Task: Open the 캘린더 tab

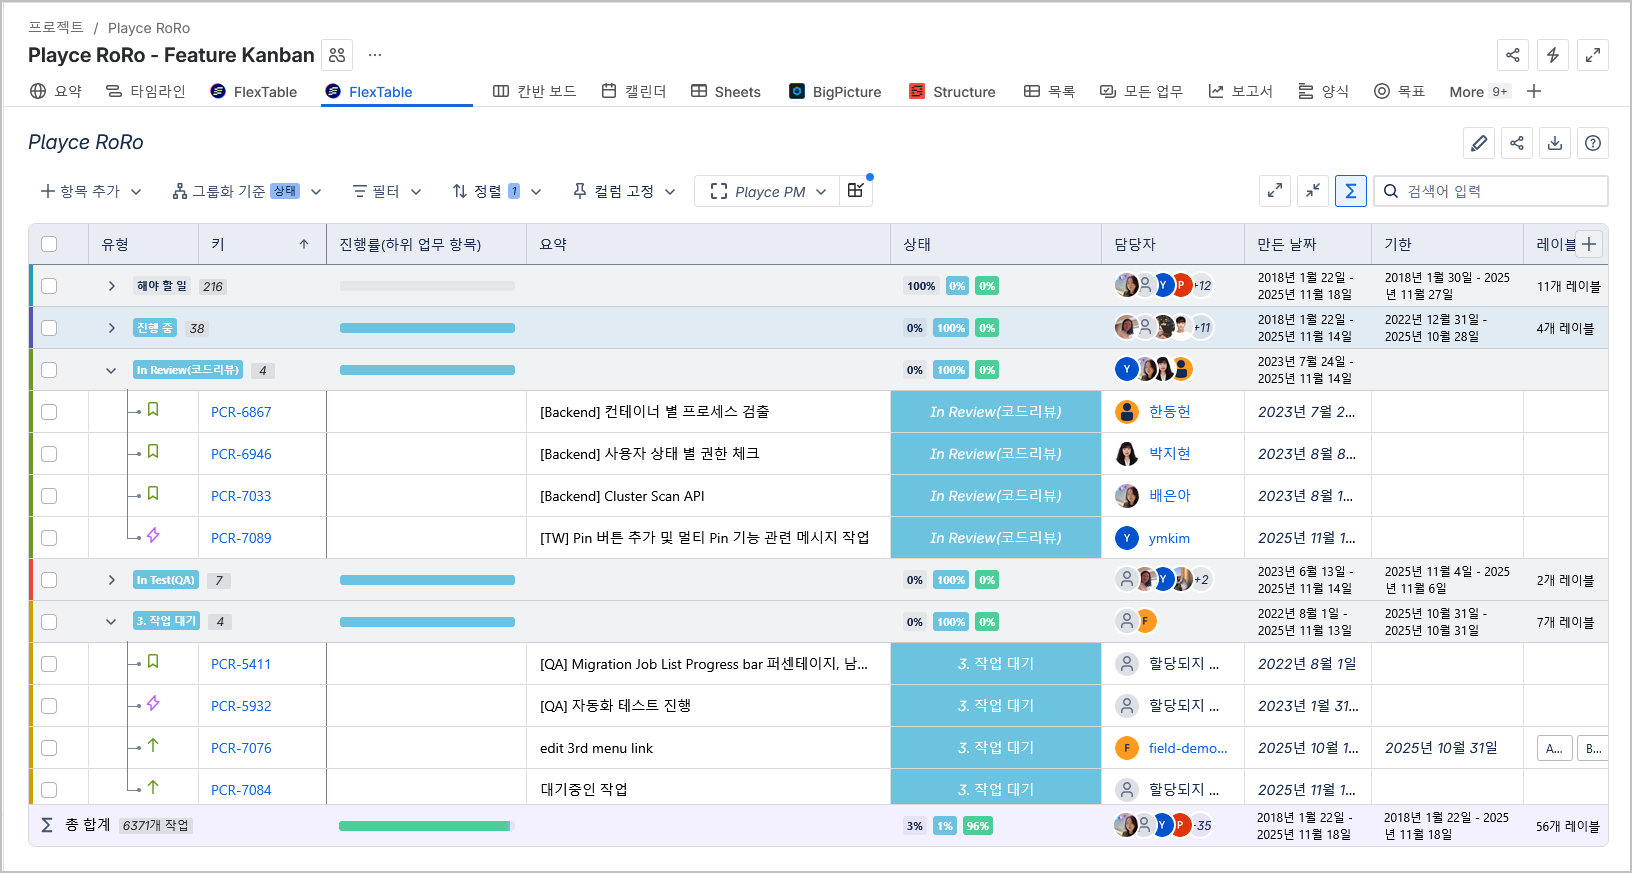Action: point(634,91)
